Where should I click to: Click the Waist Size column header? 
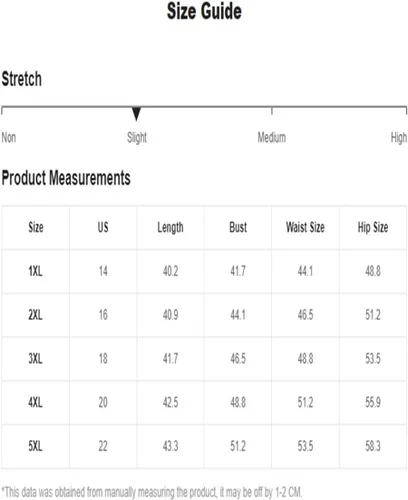click(x=305, y=227)
